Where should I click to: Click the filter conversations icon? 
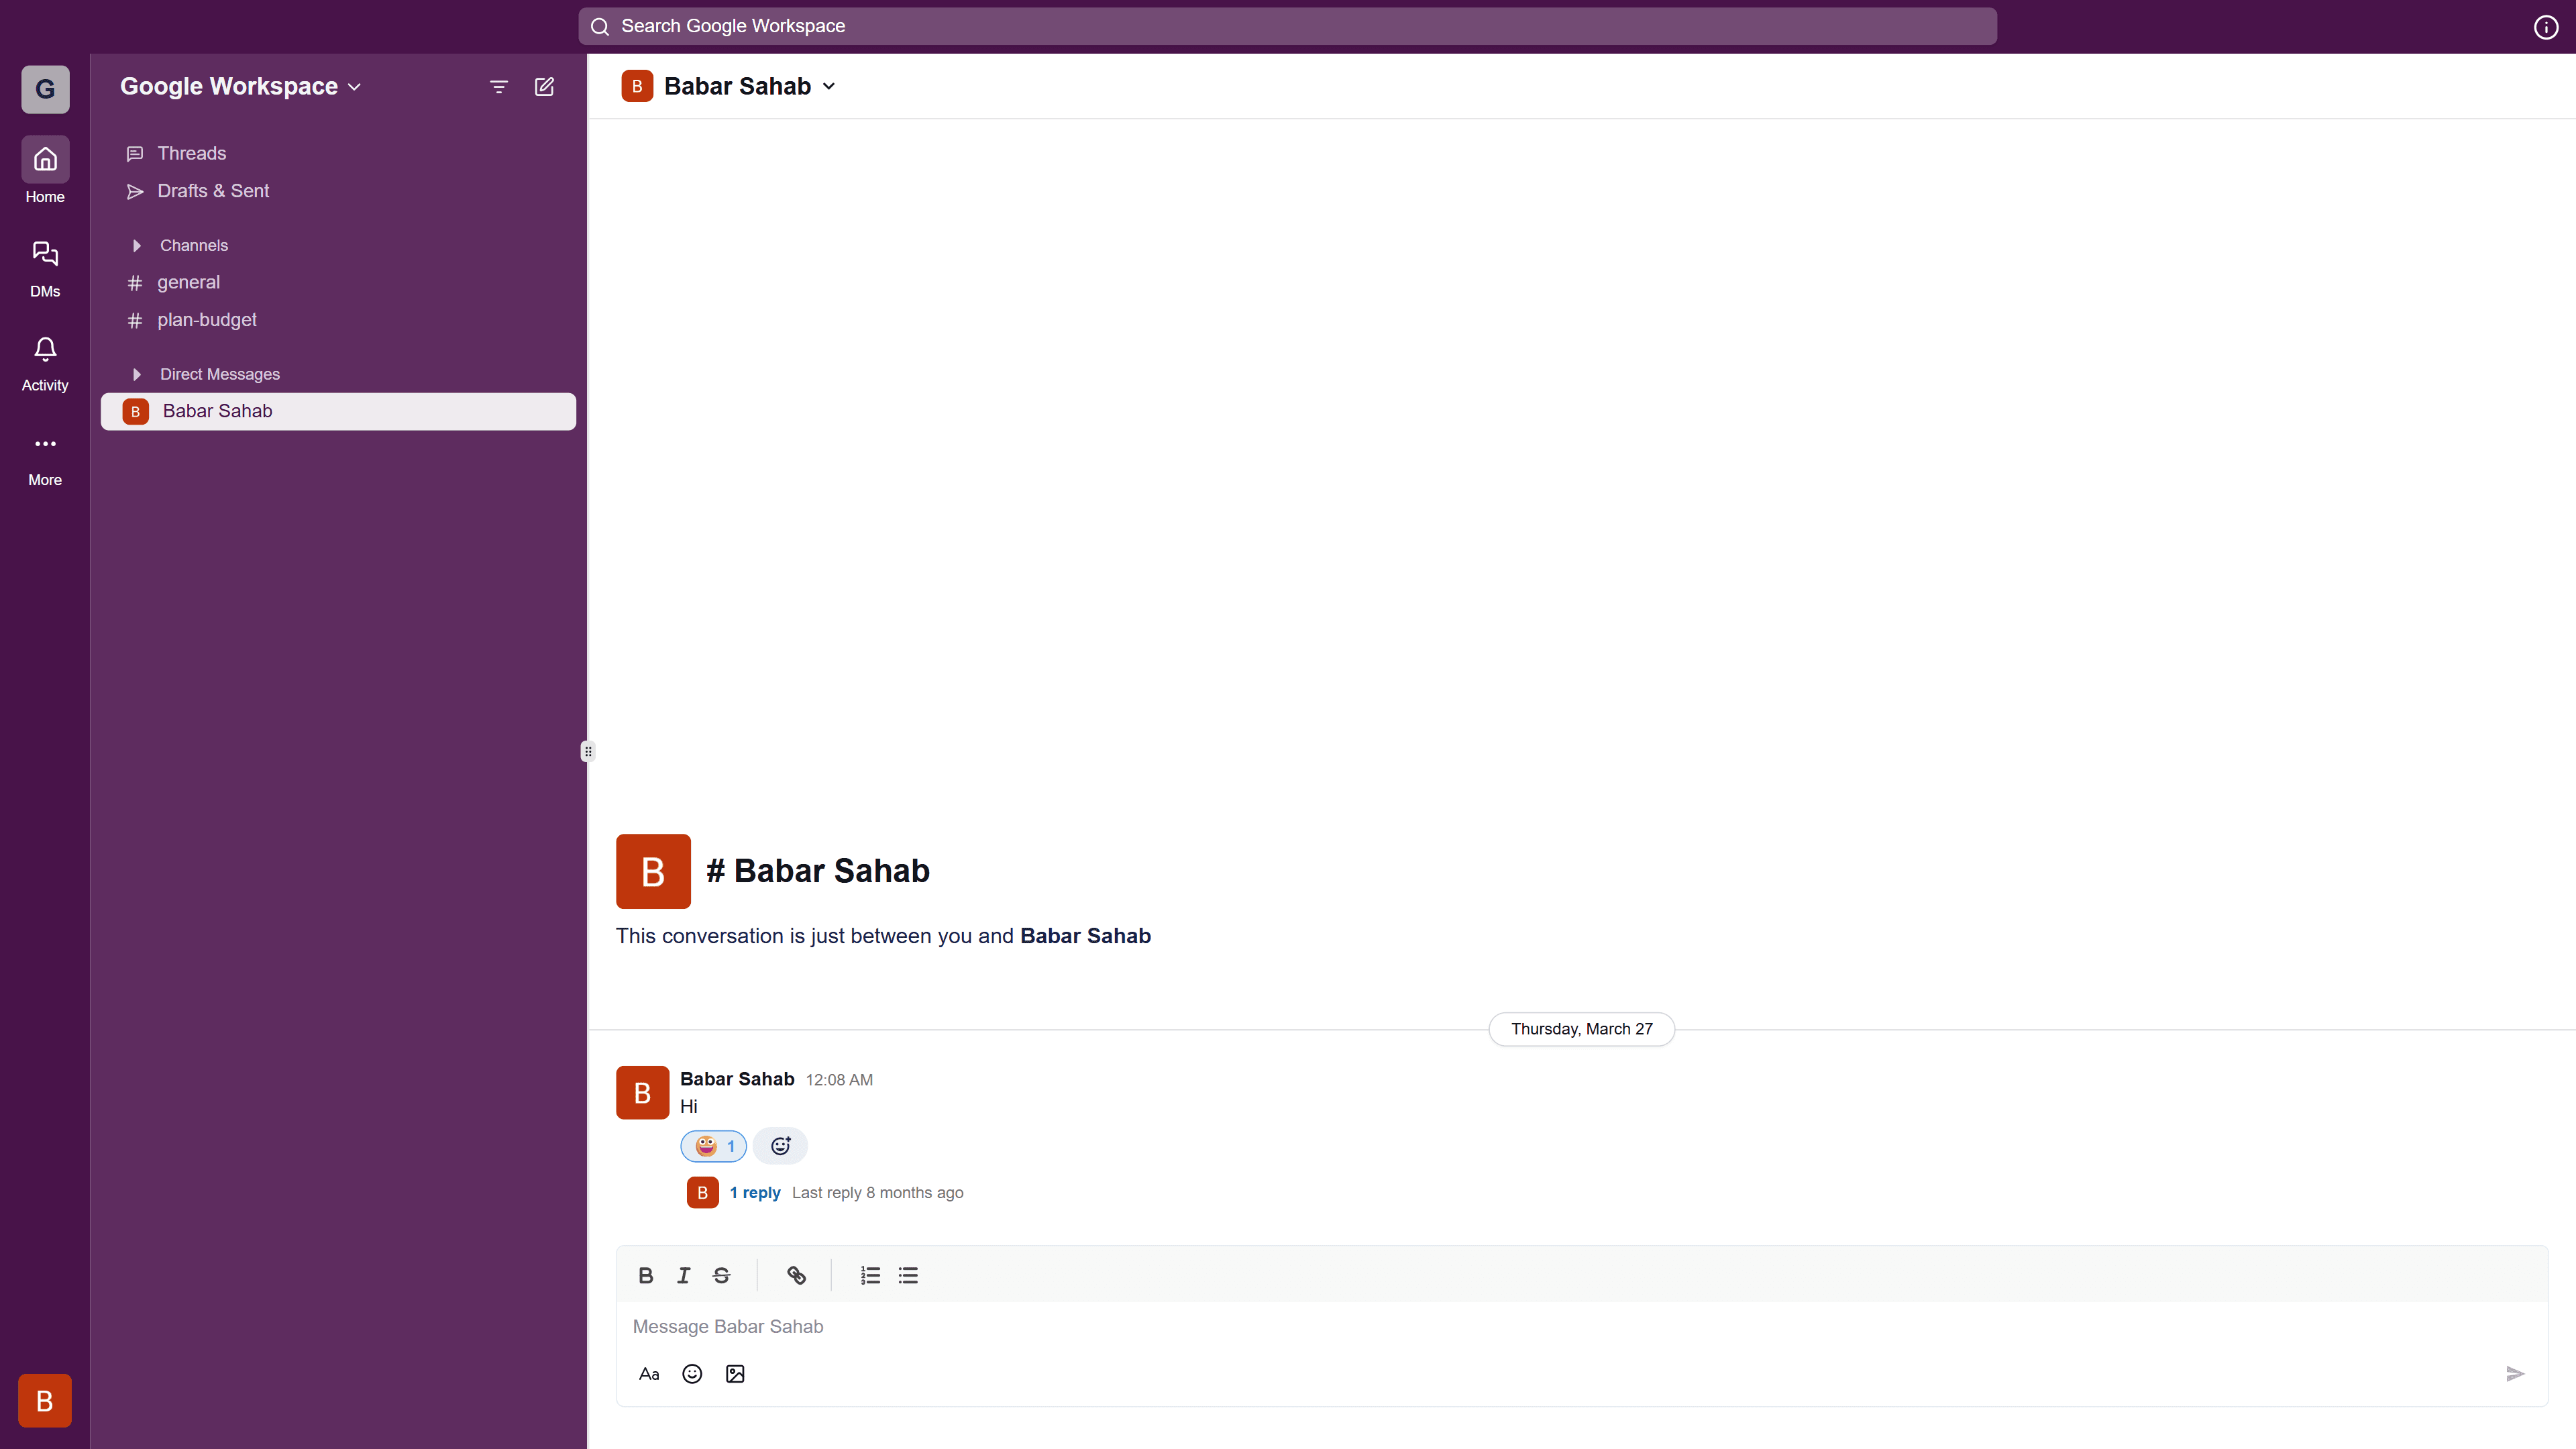pyautogui.click(x=498, y=86)
